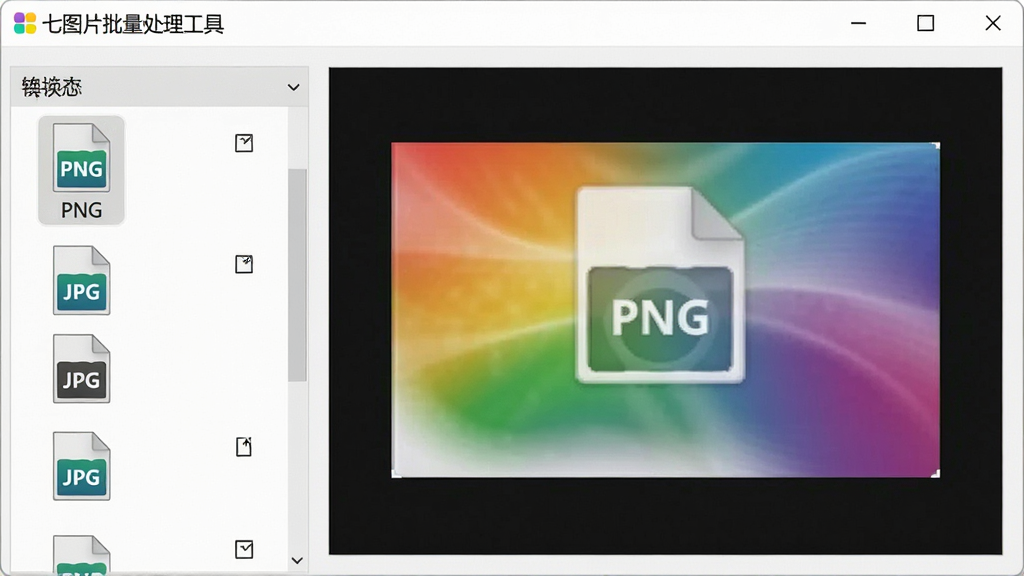Click the small action icon beside the PNG file
Viewport: 1024px width, 576px height.
pos(244,143)
